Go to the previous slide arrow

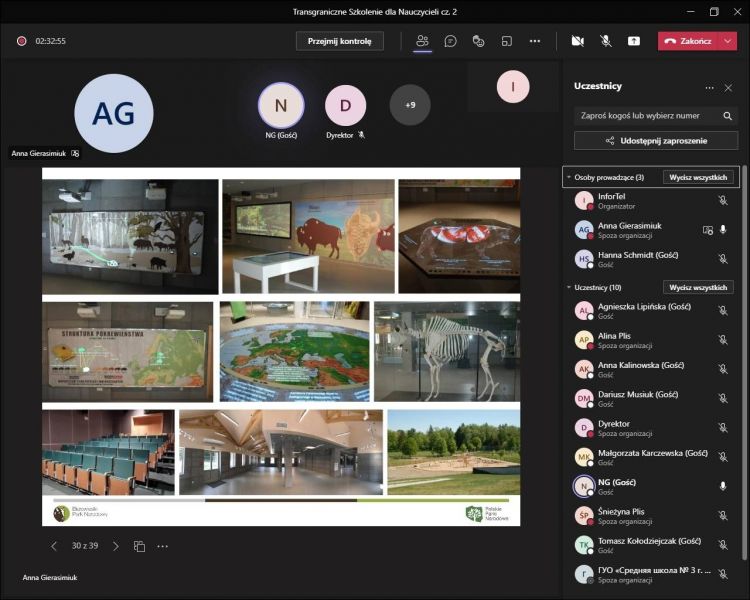[55, 546]
